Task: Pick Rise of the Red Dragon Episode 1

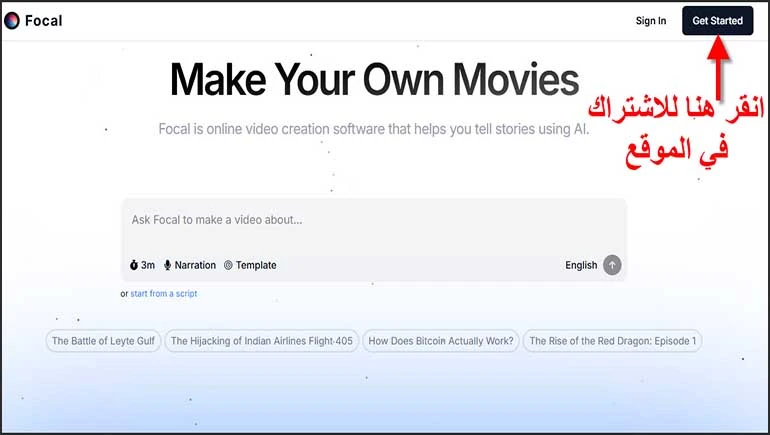Action: (x=612, y=341)
